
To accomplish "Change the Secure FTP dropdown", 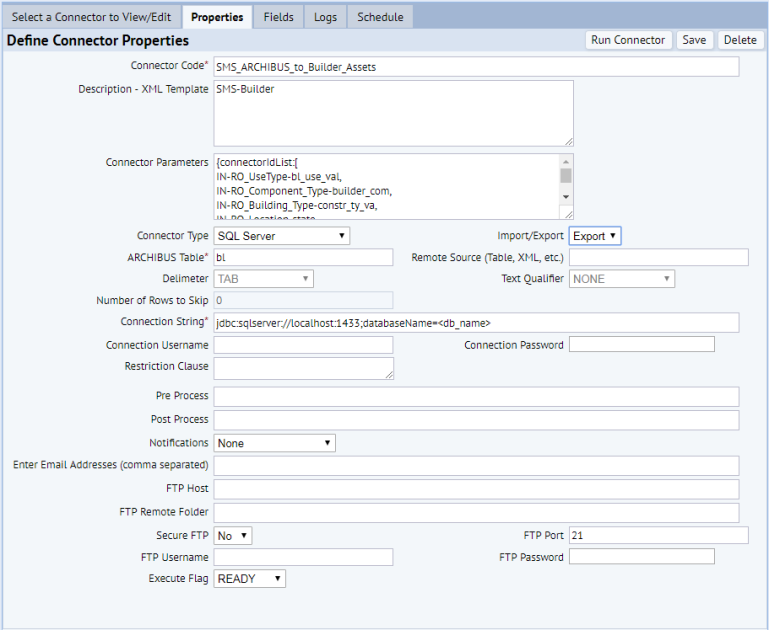I will [233, 536].
